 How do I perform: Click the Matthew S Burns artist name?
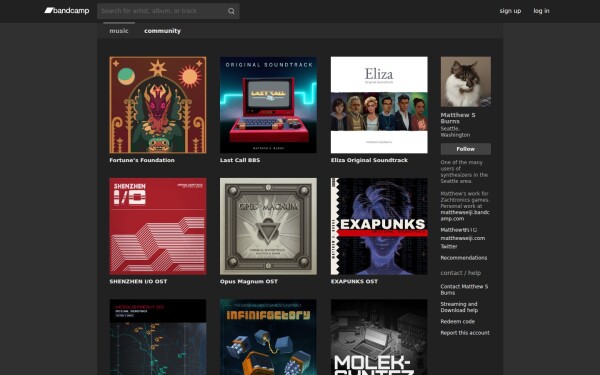tap(458, 118)
